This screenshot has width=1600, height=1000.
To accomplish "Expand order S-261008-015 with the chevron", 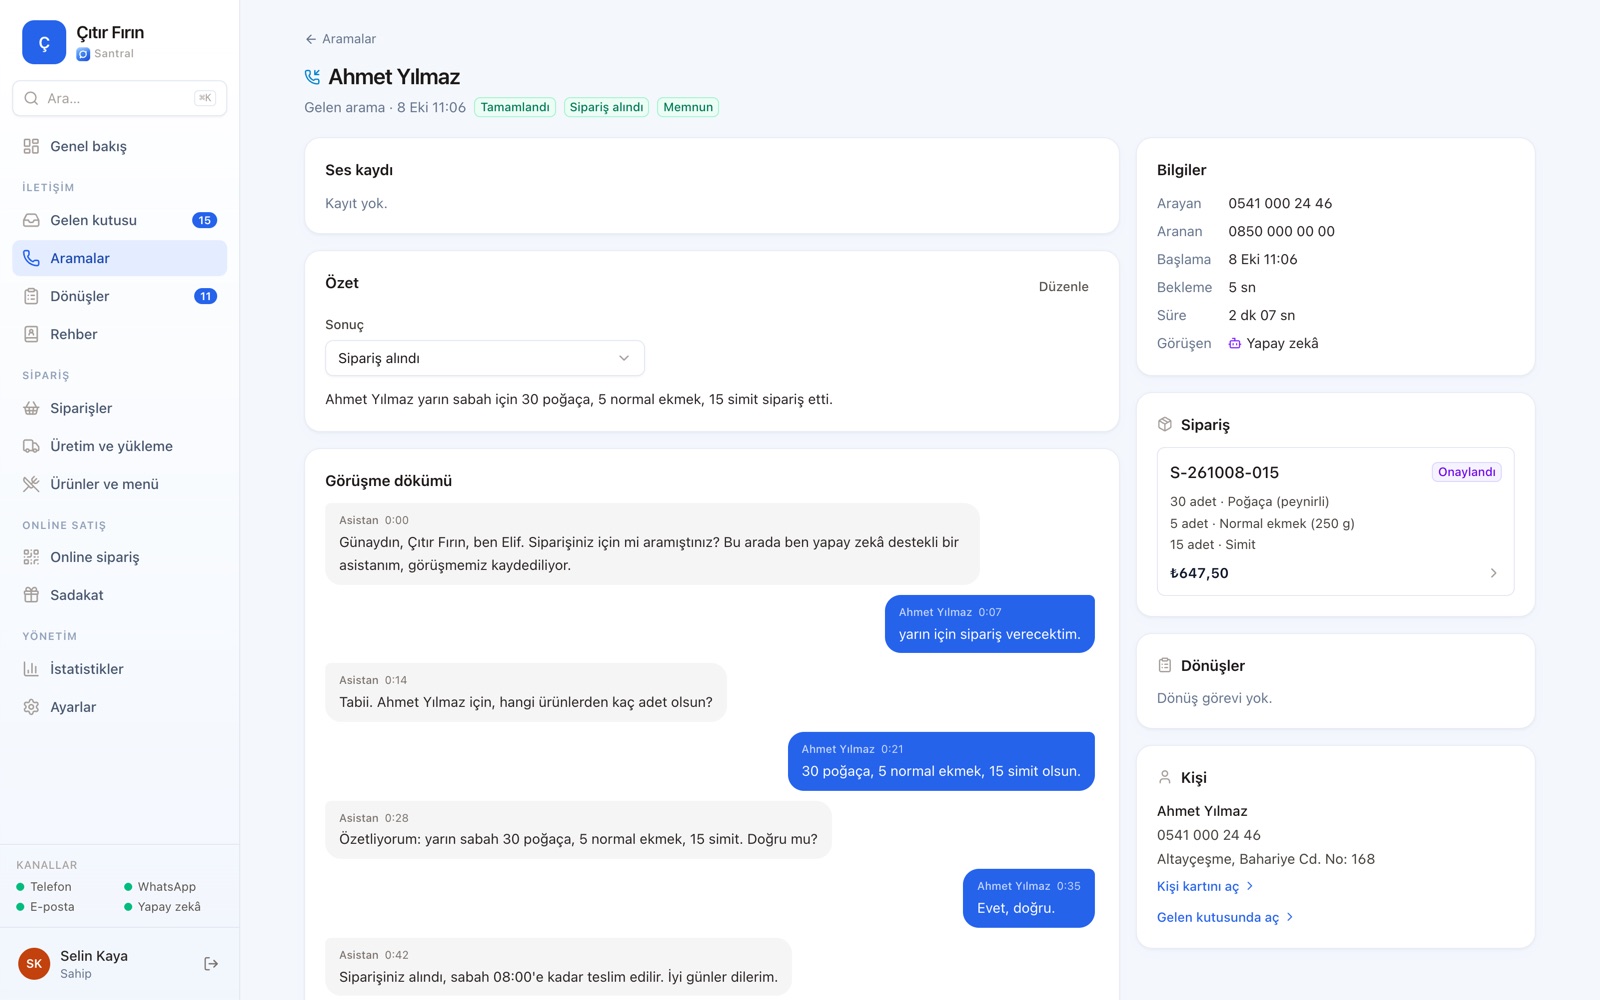I will 1493,573.
